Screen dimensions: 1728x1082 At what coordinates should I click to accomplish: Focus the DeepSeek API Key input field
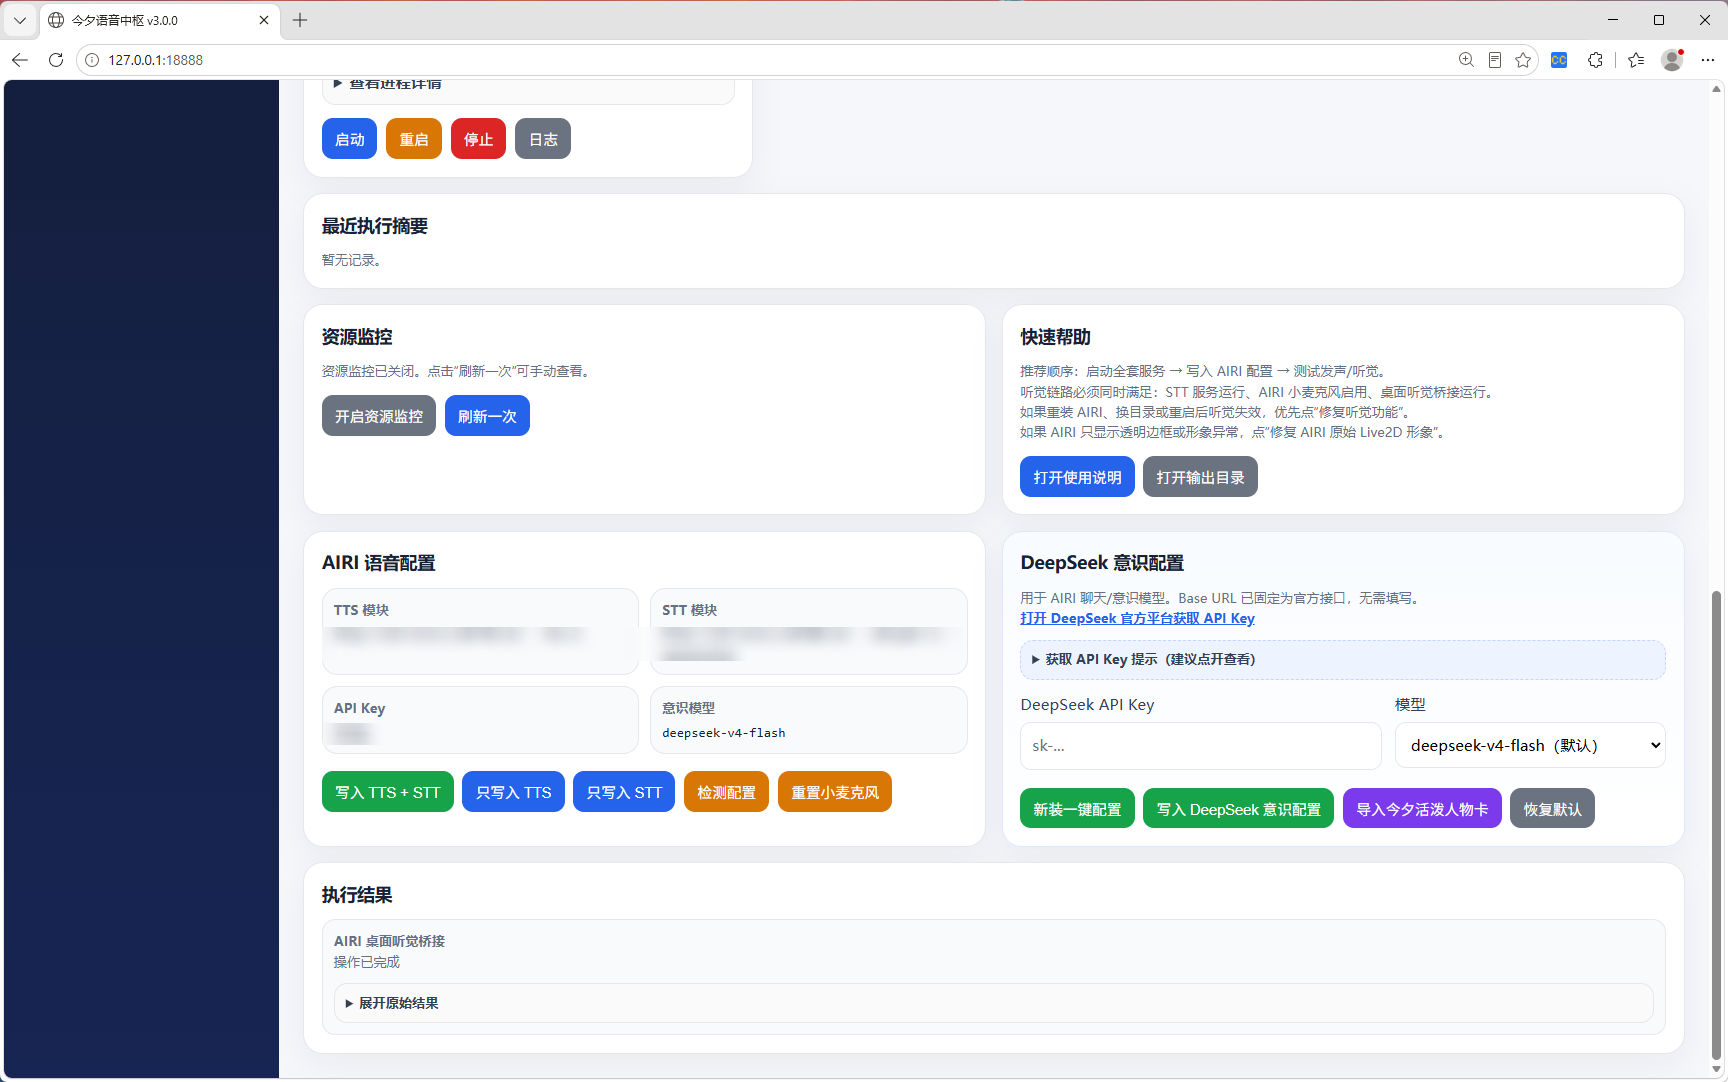pyautogui.click(x=1200, y=745)
